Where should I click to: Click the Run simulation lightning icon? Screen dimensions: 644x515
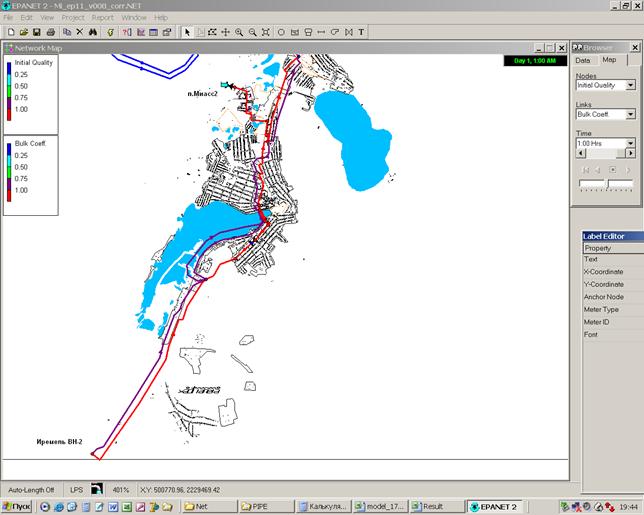(x=108, y=32)
